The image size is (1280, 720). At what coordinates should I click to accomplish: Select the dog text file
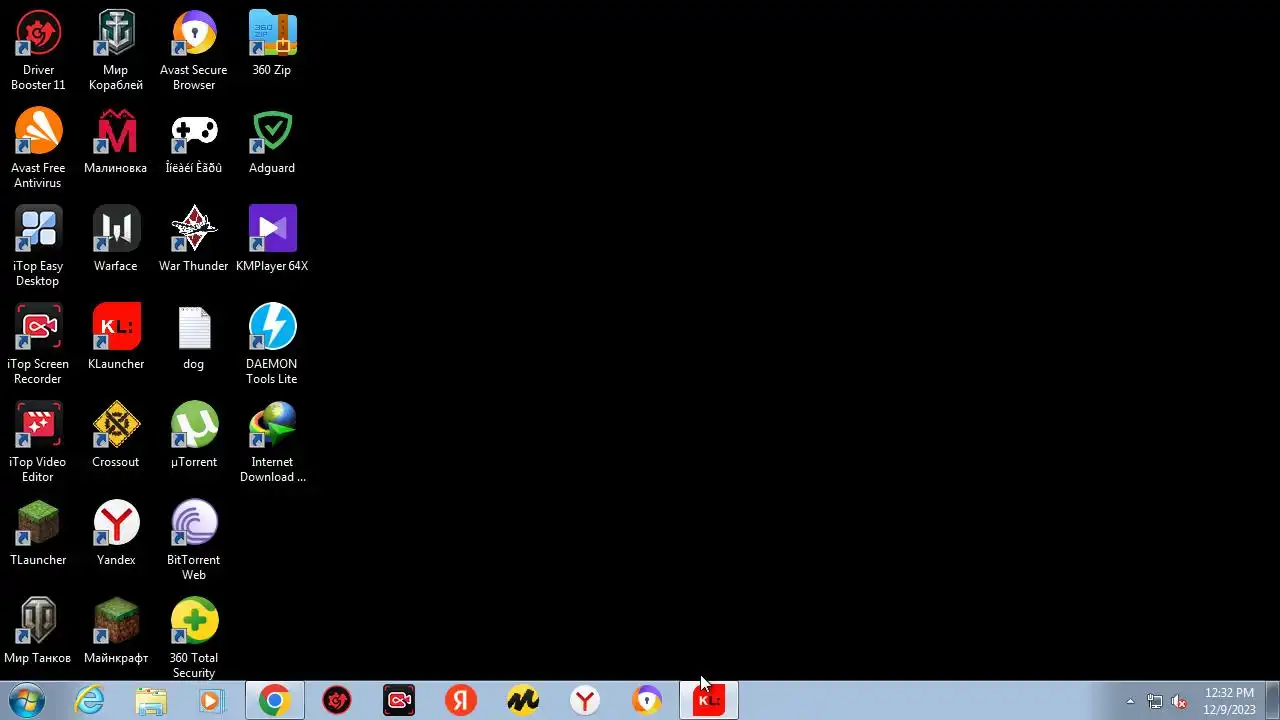[x=194, y=338]
